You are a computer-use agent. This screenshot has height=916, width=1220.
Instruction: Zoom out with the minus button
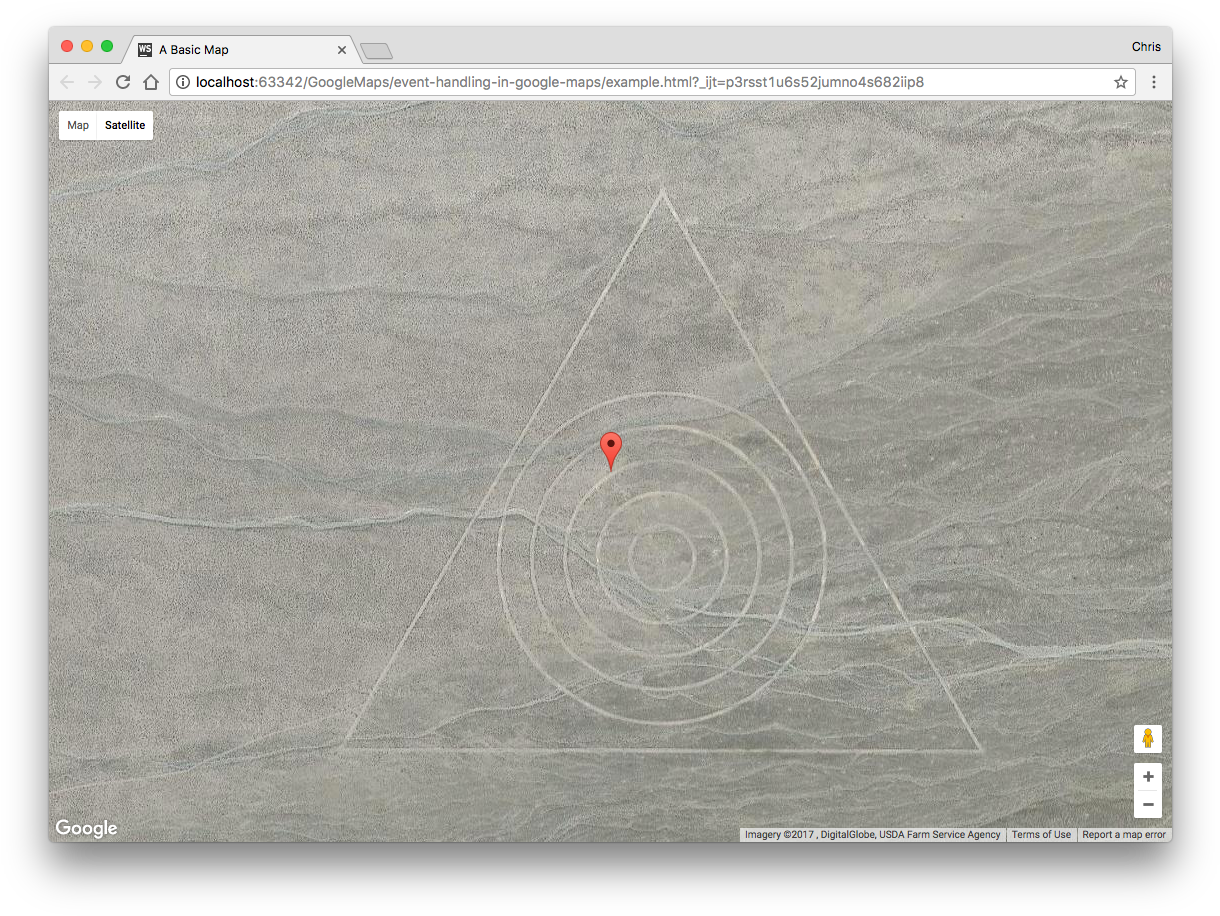(1147, 804)
